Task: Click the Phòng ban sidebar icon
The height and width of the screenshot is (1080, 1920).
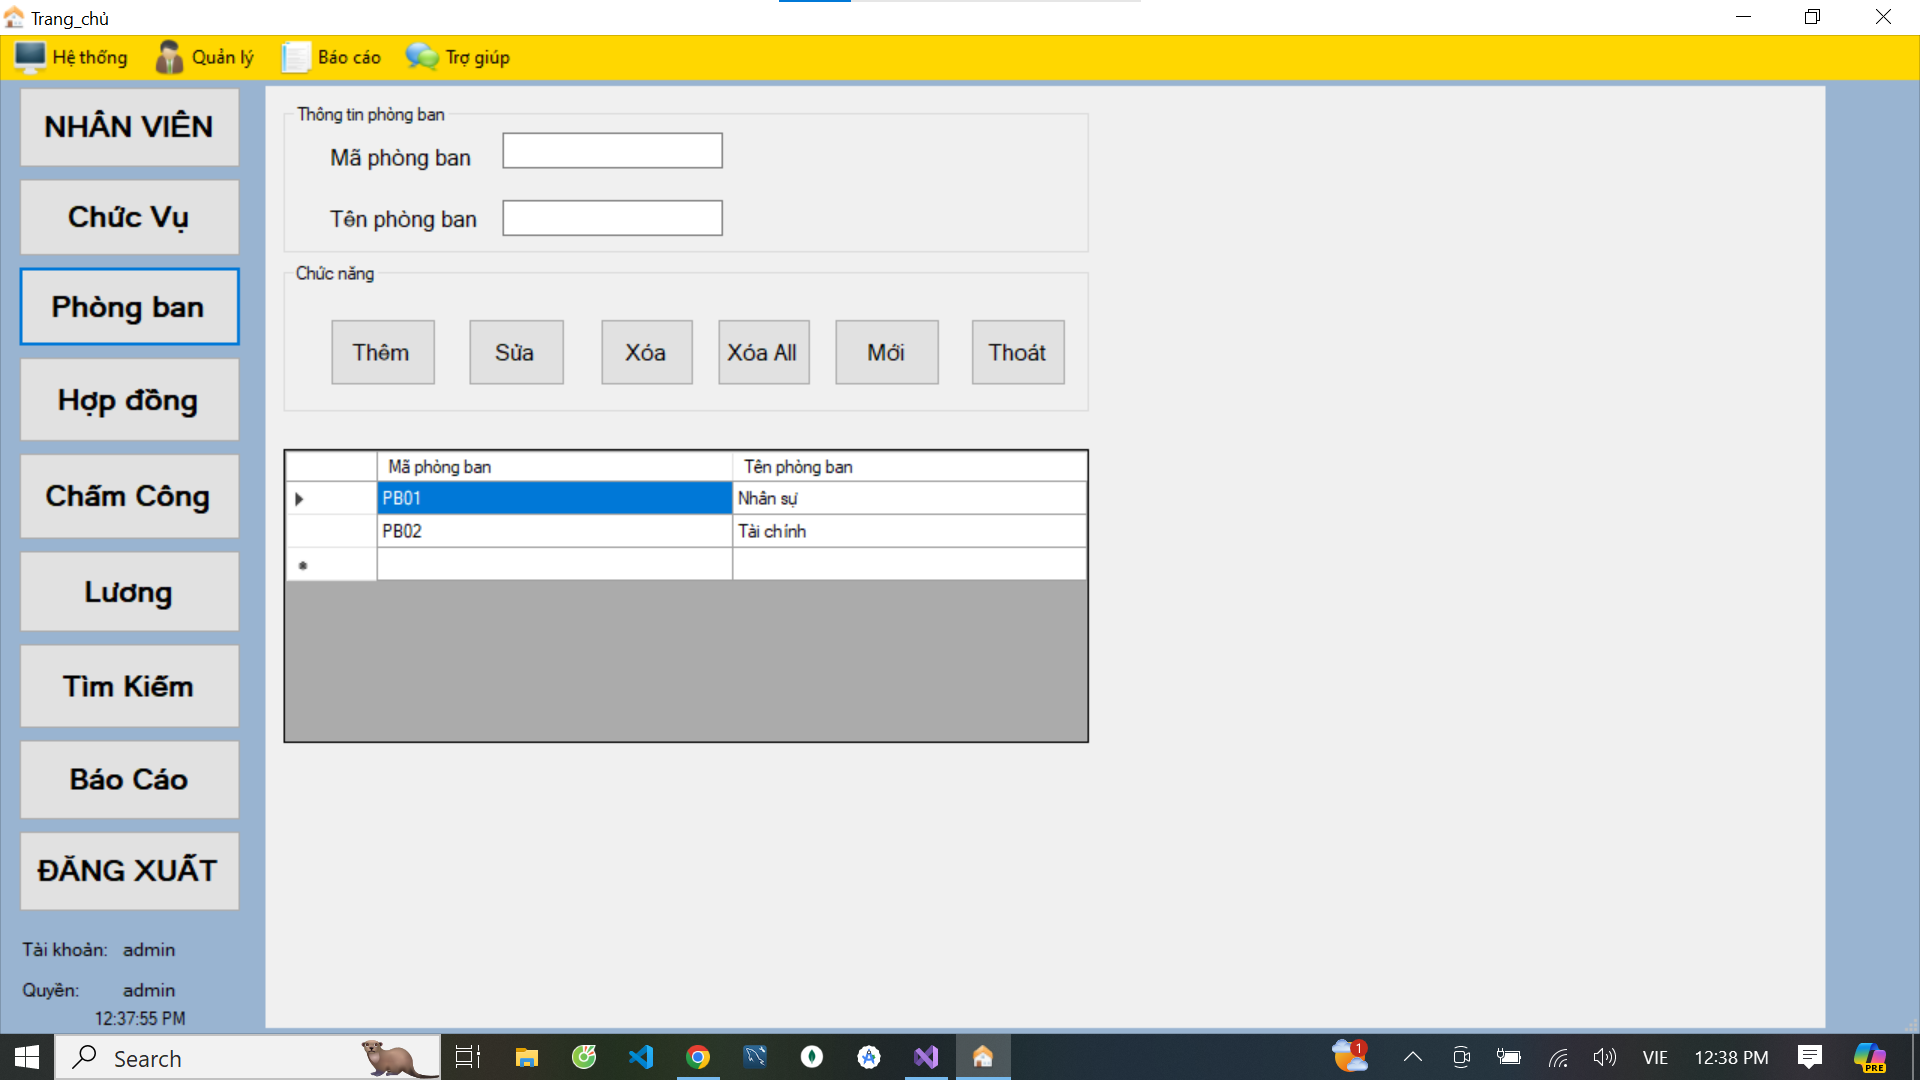Action: 128,306
